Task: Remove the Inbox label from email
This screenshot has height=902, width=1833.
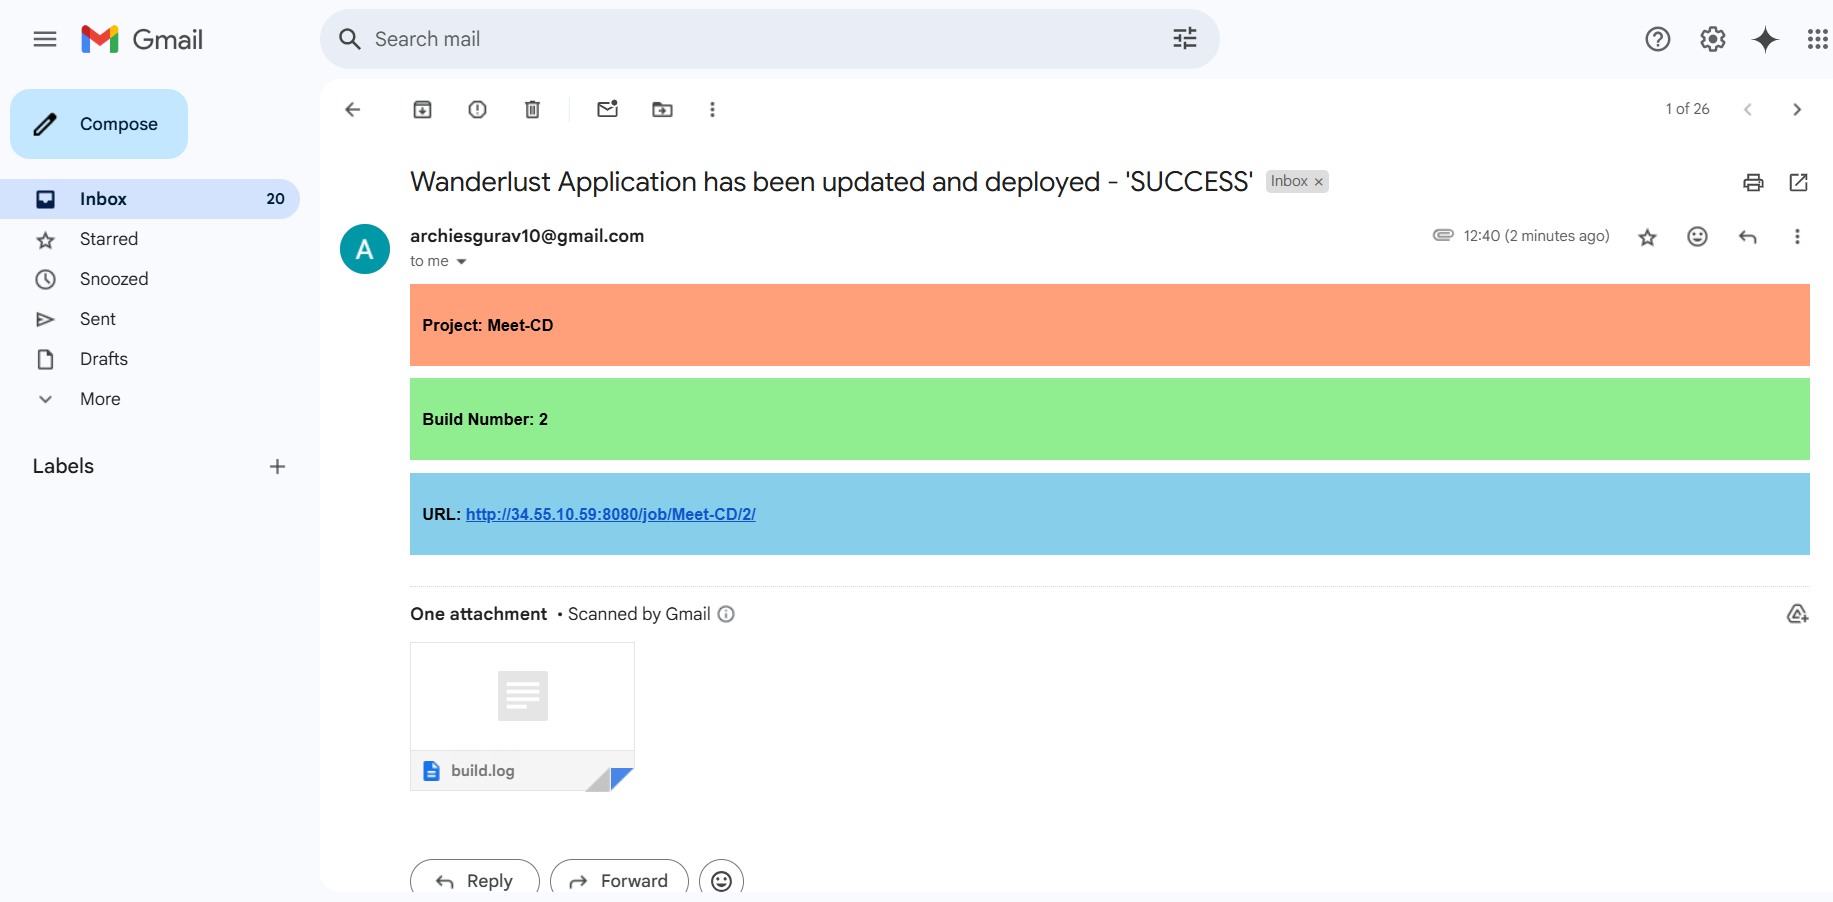Action: (x=1319, y=182)
